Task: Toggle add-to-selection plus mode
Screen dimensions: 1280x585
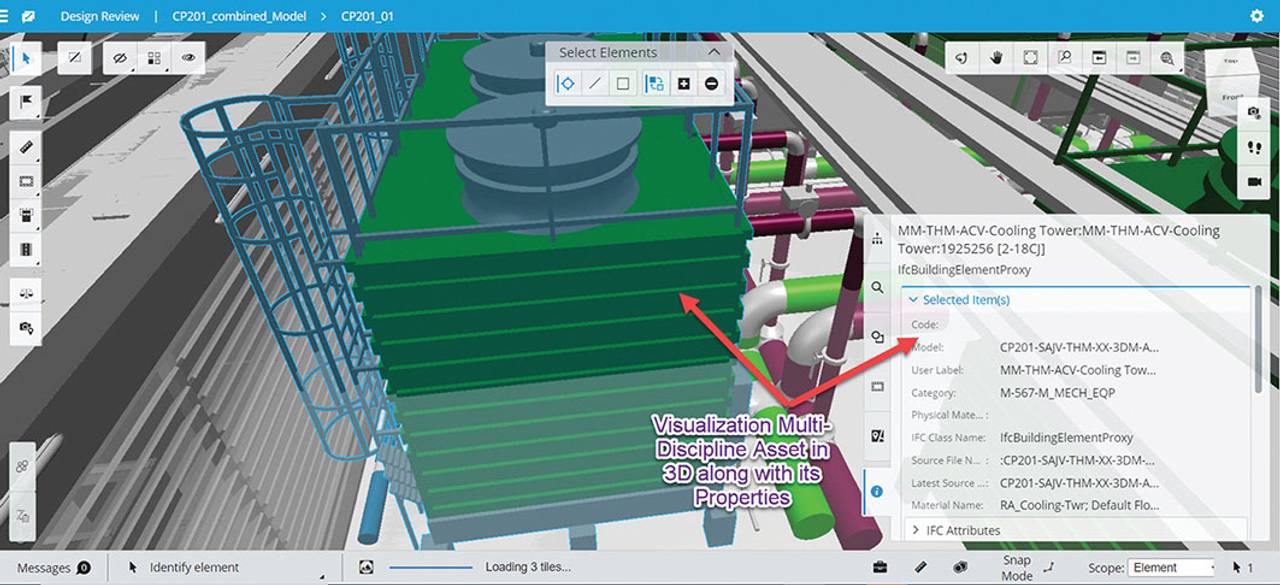Action: point(684,84)
